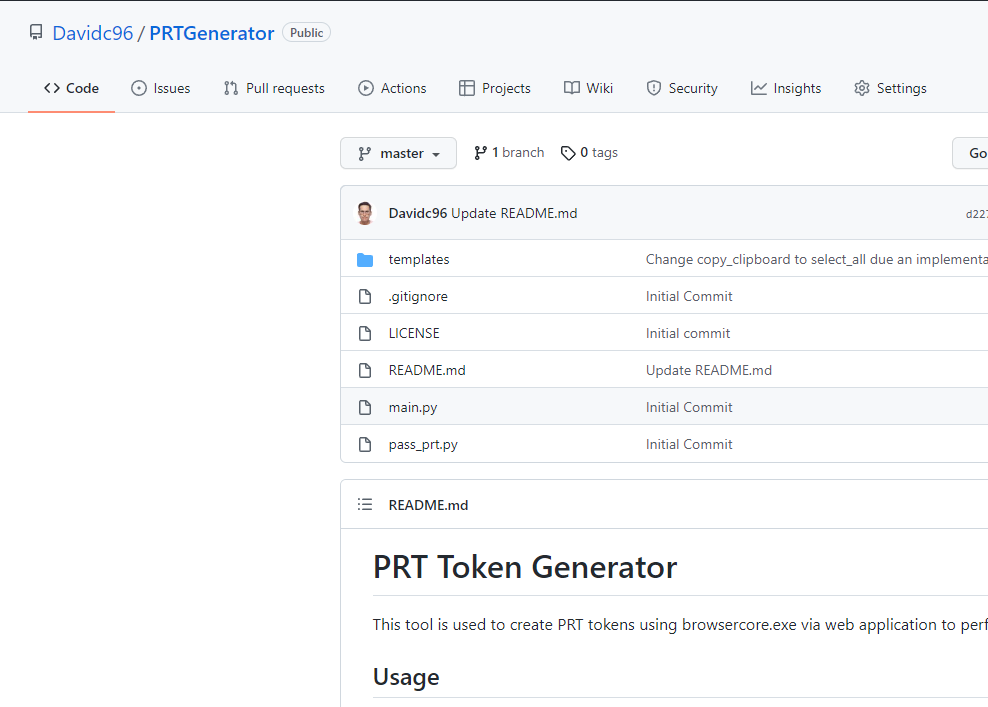Click Davidc96's avatar in commit header
The width and height of the screenshot is (988, 707).
[x=365, y=213]
